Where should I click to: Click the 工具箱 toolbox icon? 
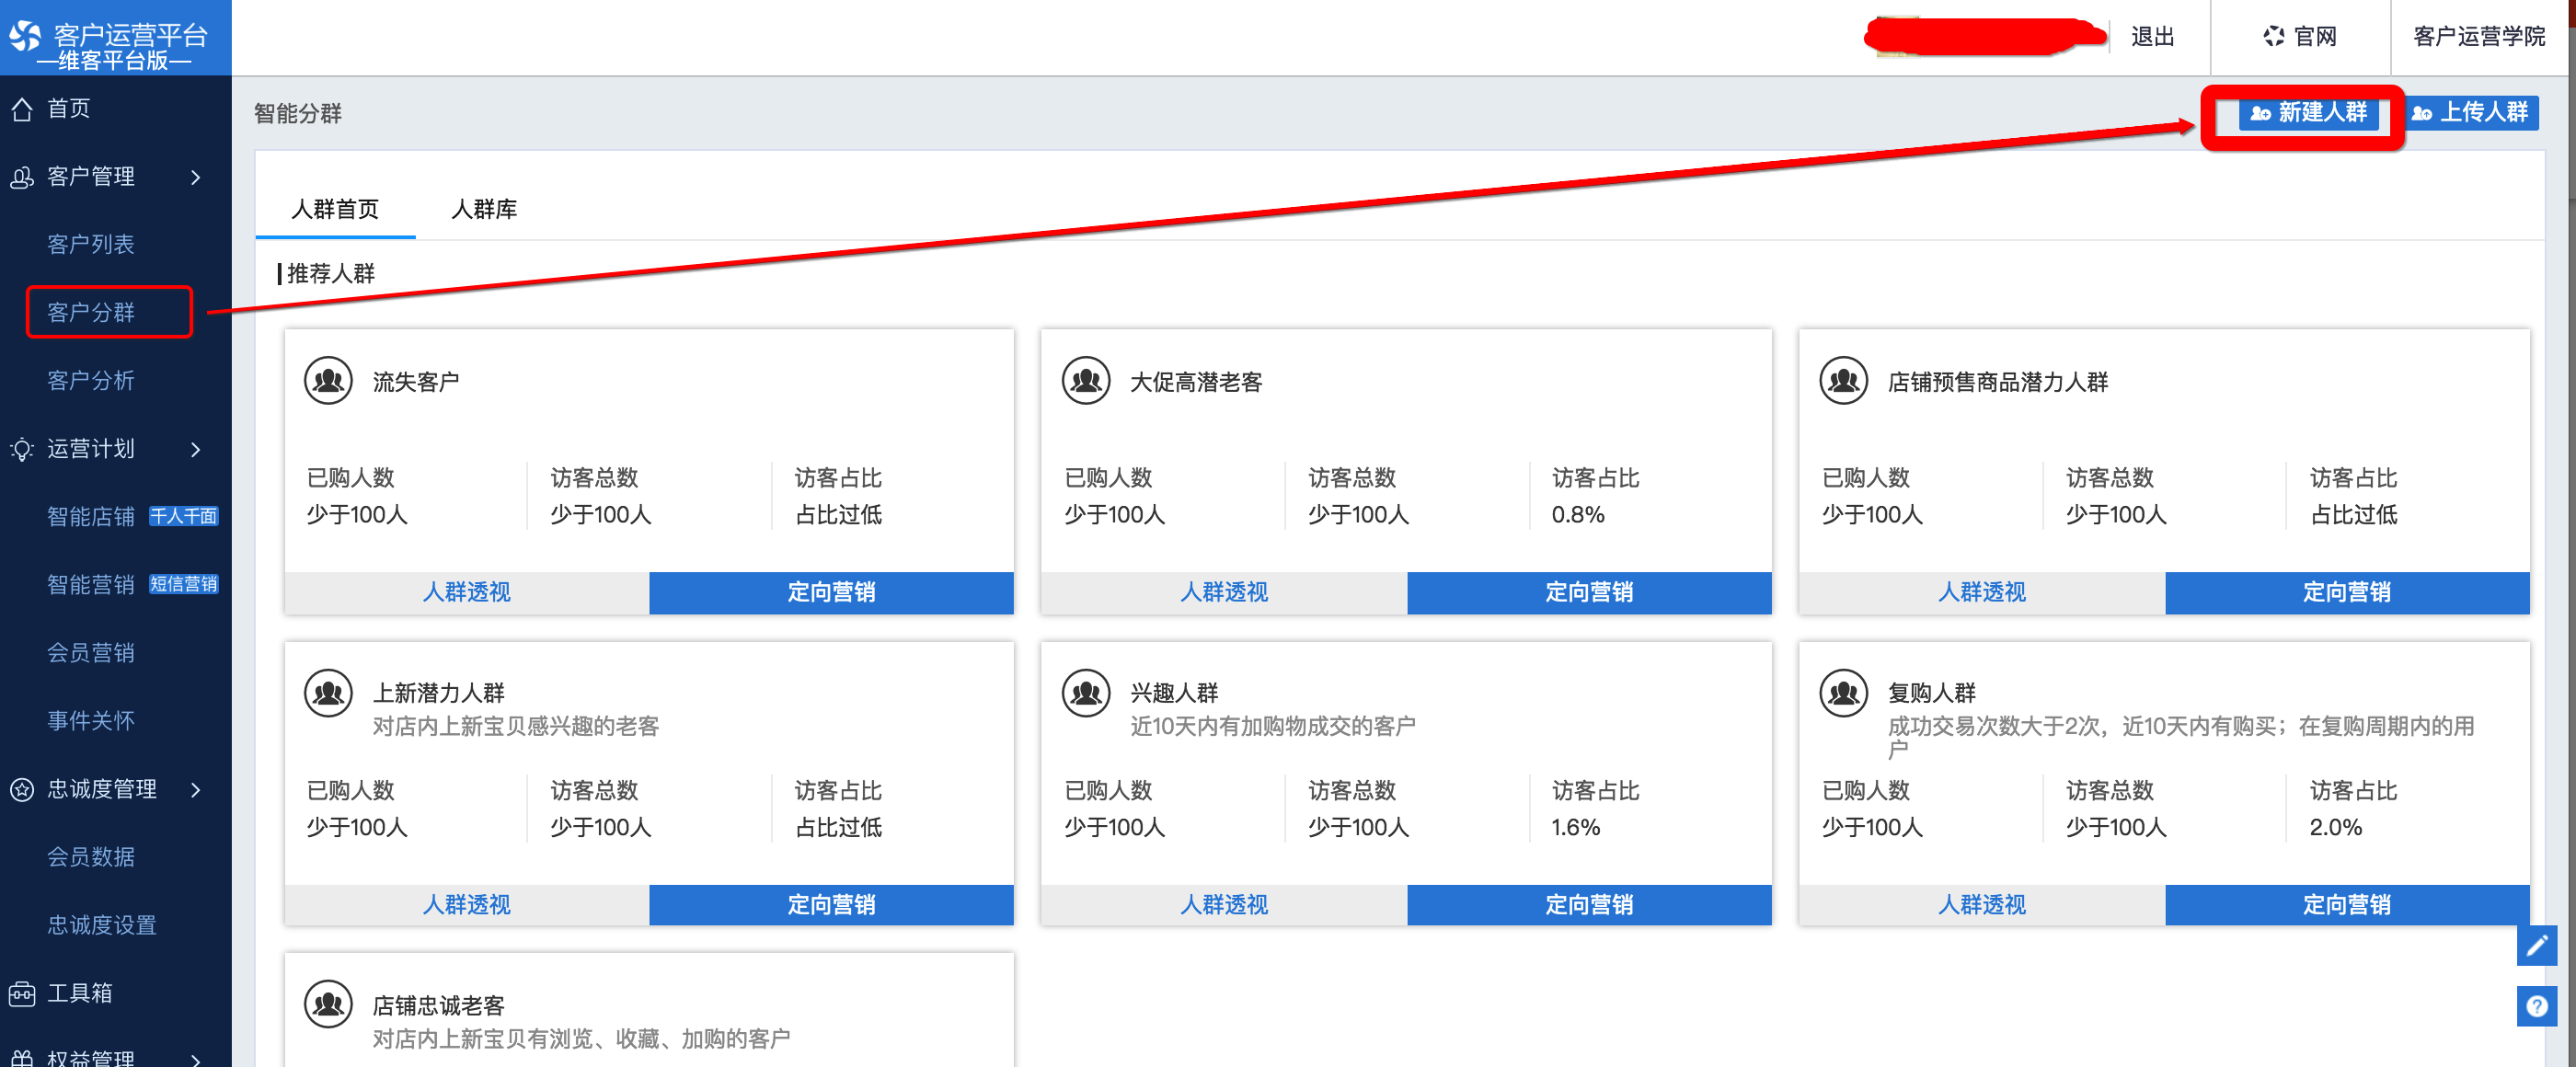click(22, 993)
